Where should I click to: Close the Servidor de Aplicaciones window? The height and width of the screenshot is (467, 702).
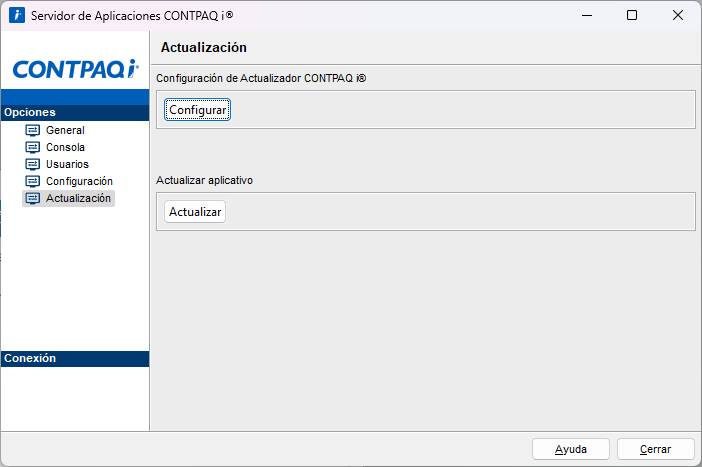[678, 15]
